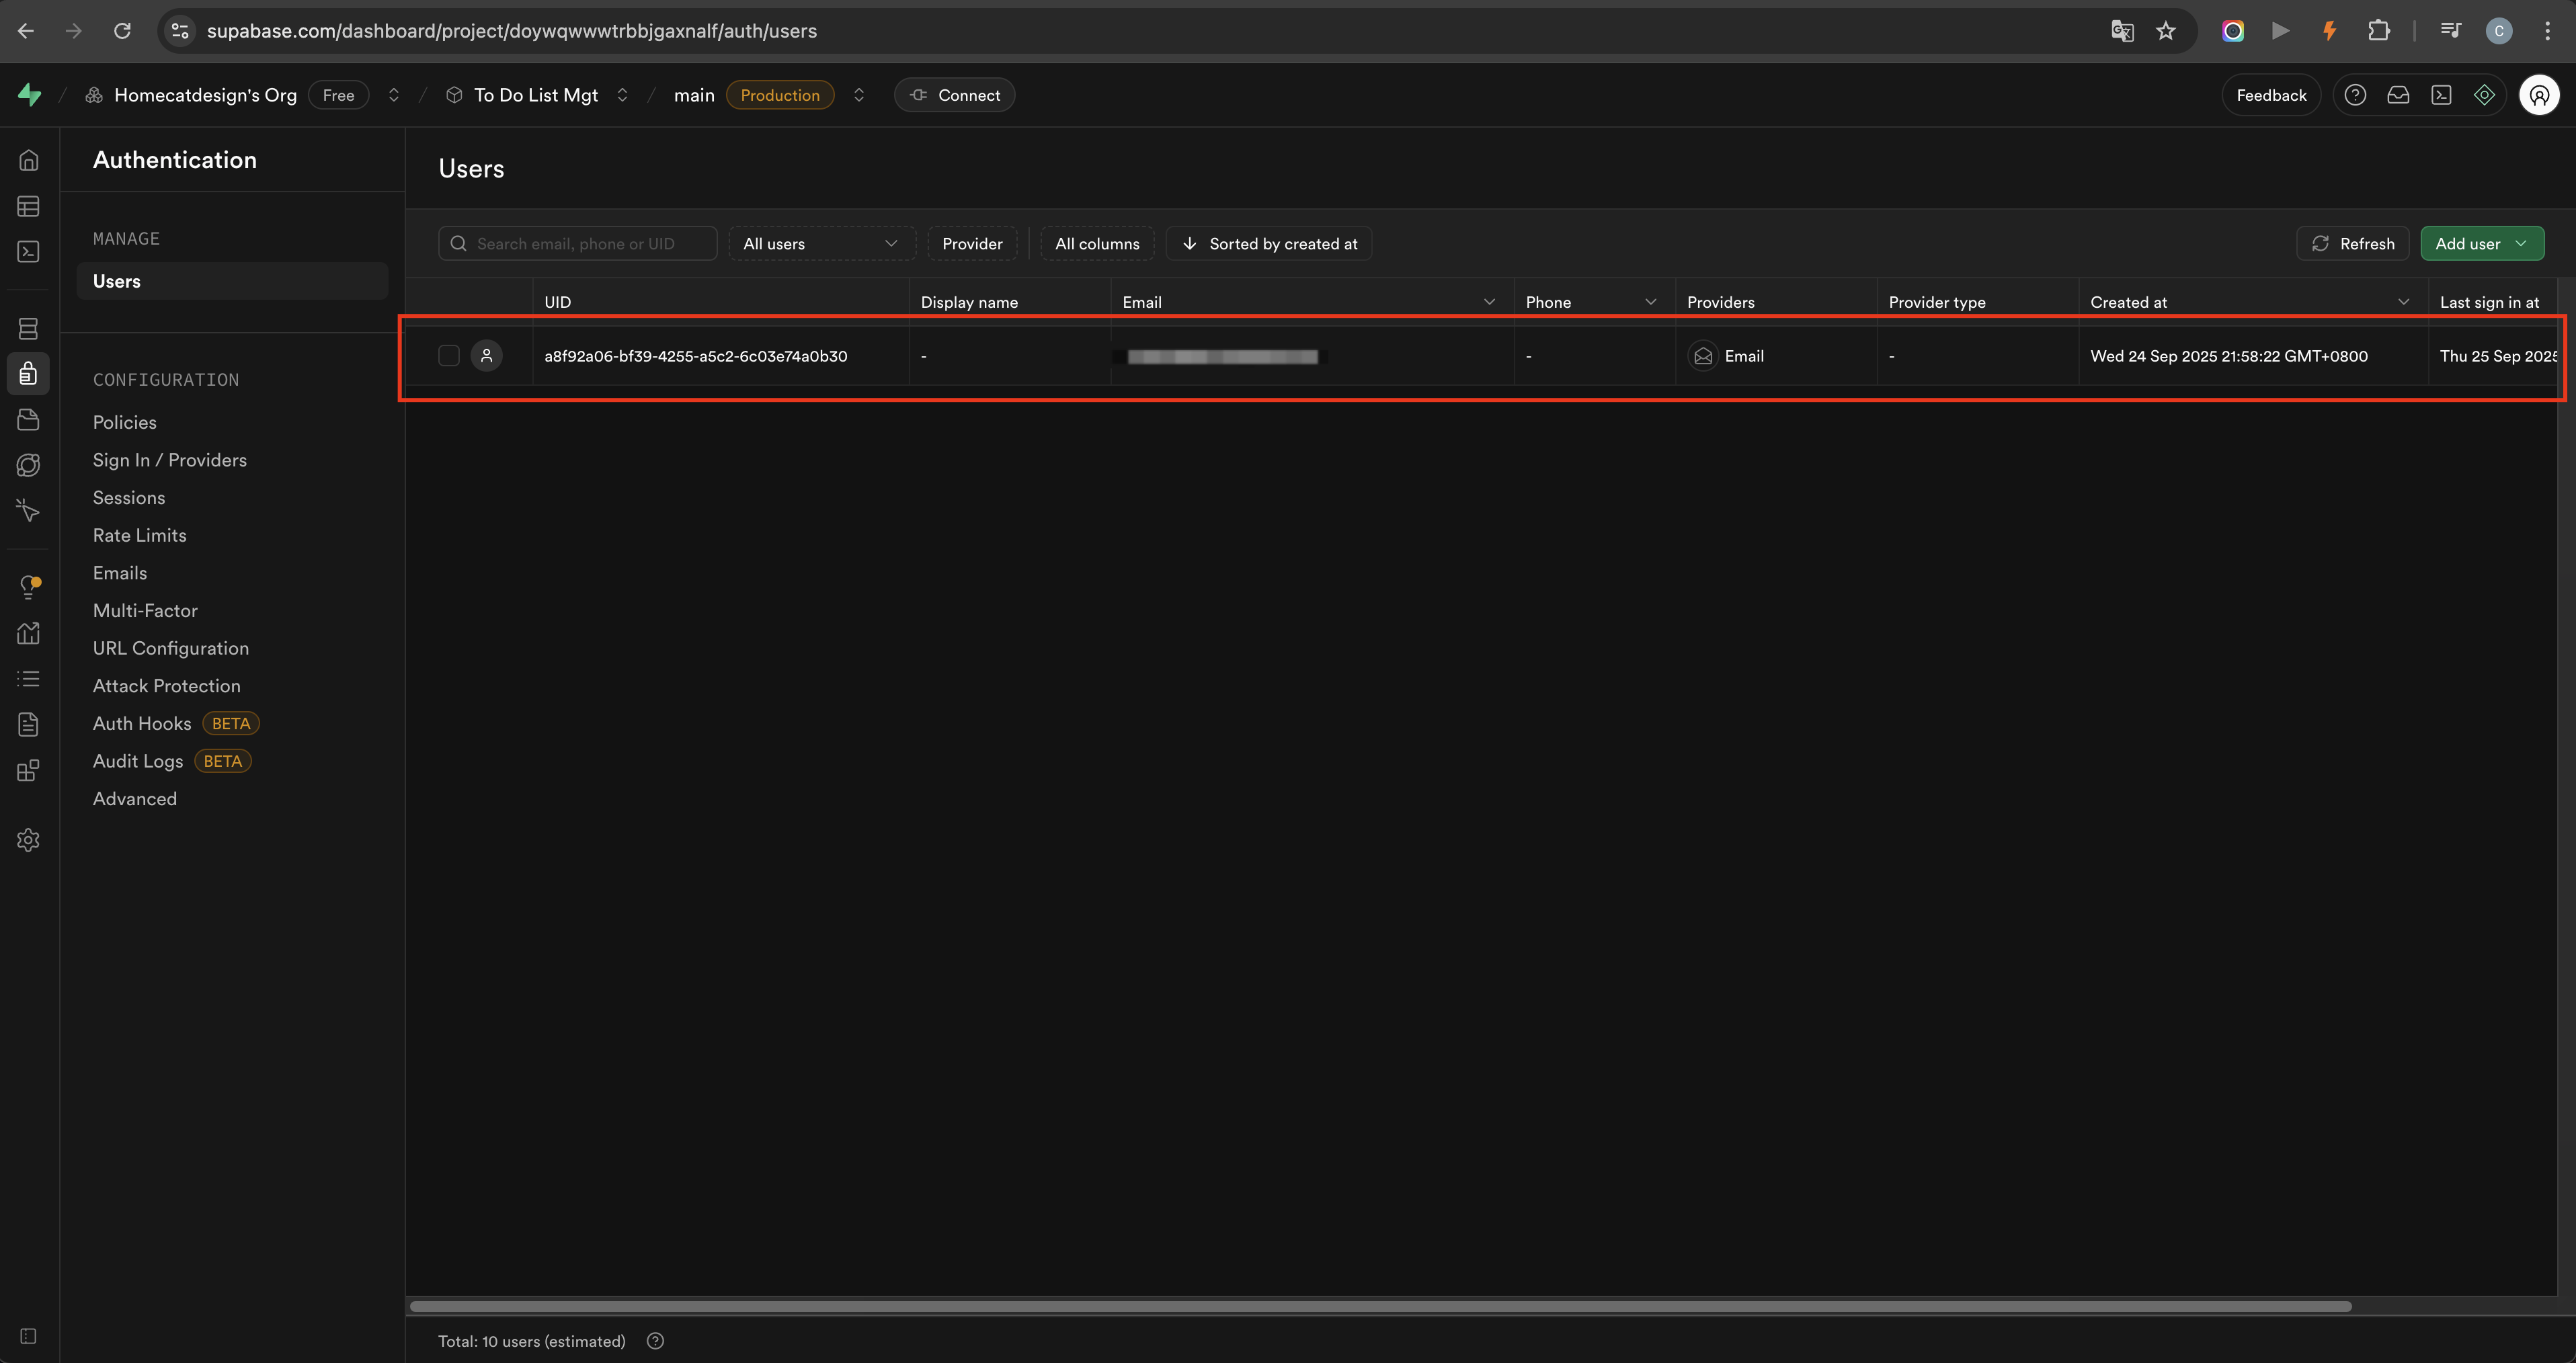Open the API Docs sidebar icon
This screenshot has height=1363, width=2576.
click(29, 724)
